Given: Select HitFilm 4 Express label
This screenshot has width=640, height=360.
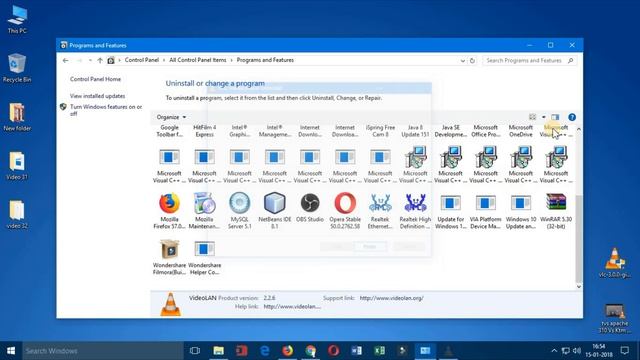Looking at the screenshot, I should click(204, 131).
